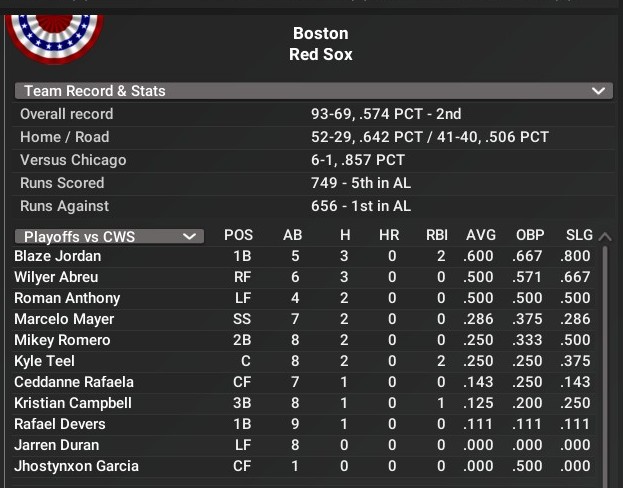Open the Playoffs vs CWS dropdown
Image resolution: width=623 pixels, height=488 pixels.
point(109,237)
